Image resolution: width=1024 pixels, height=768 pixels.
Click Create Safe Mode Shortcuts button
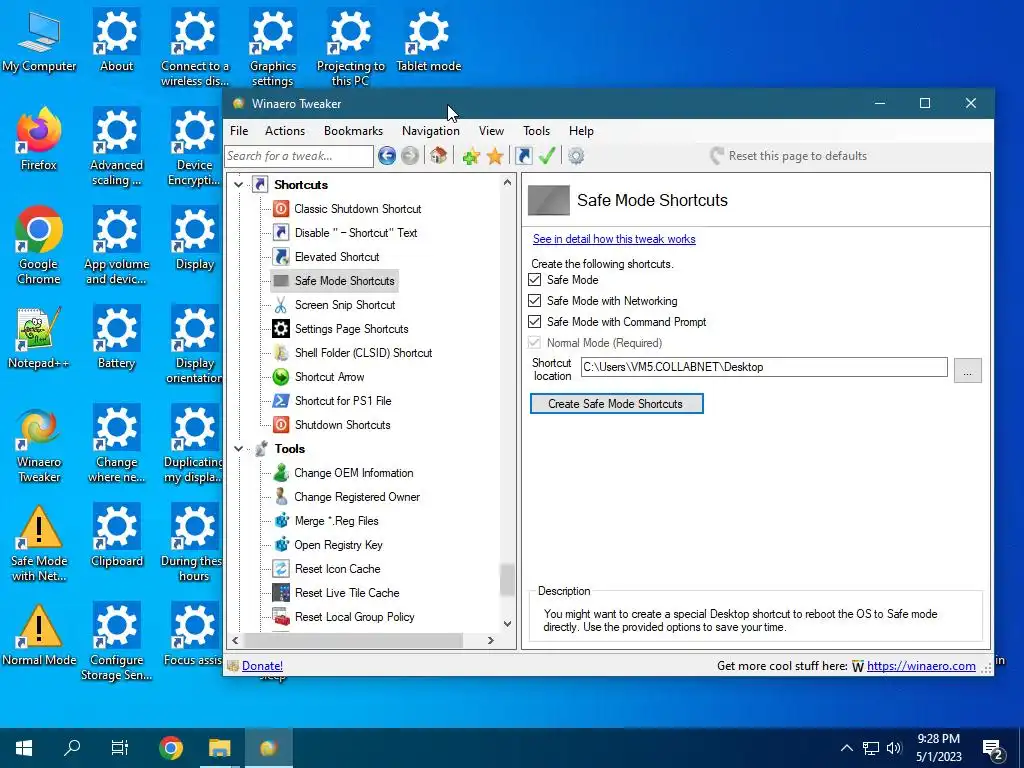coord(616,404)
